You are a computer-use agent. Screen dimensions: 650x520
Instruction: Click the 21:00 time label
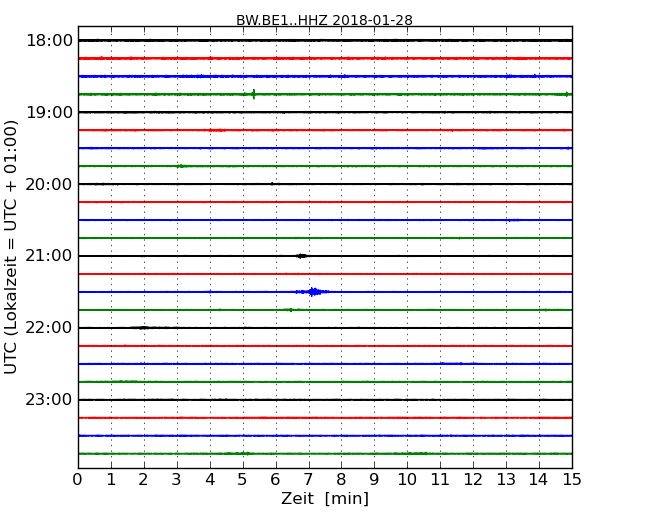pyautogui.click(x=49, y=256)
